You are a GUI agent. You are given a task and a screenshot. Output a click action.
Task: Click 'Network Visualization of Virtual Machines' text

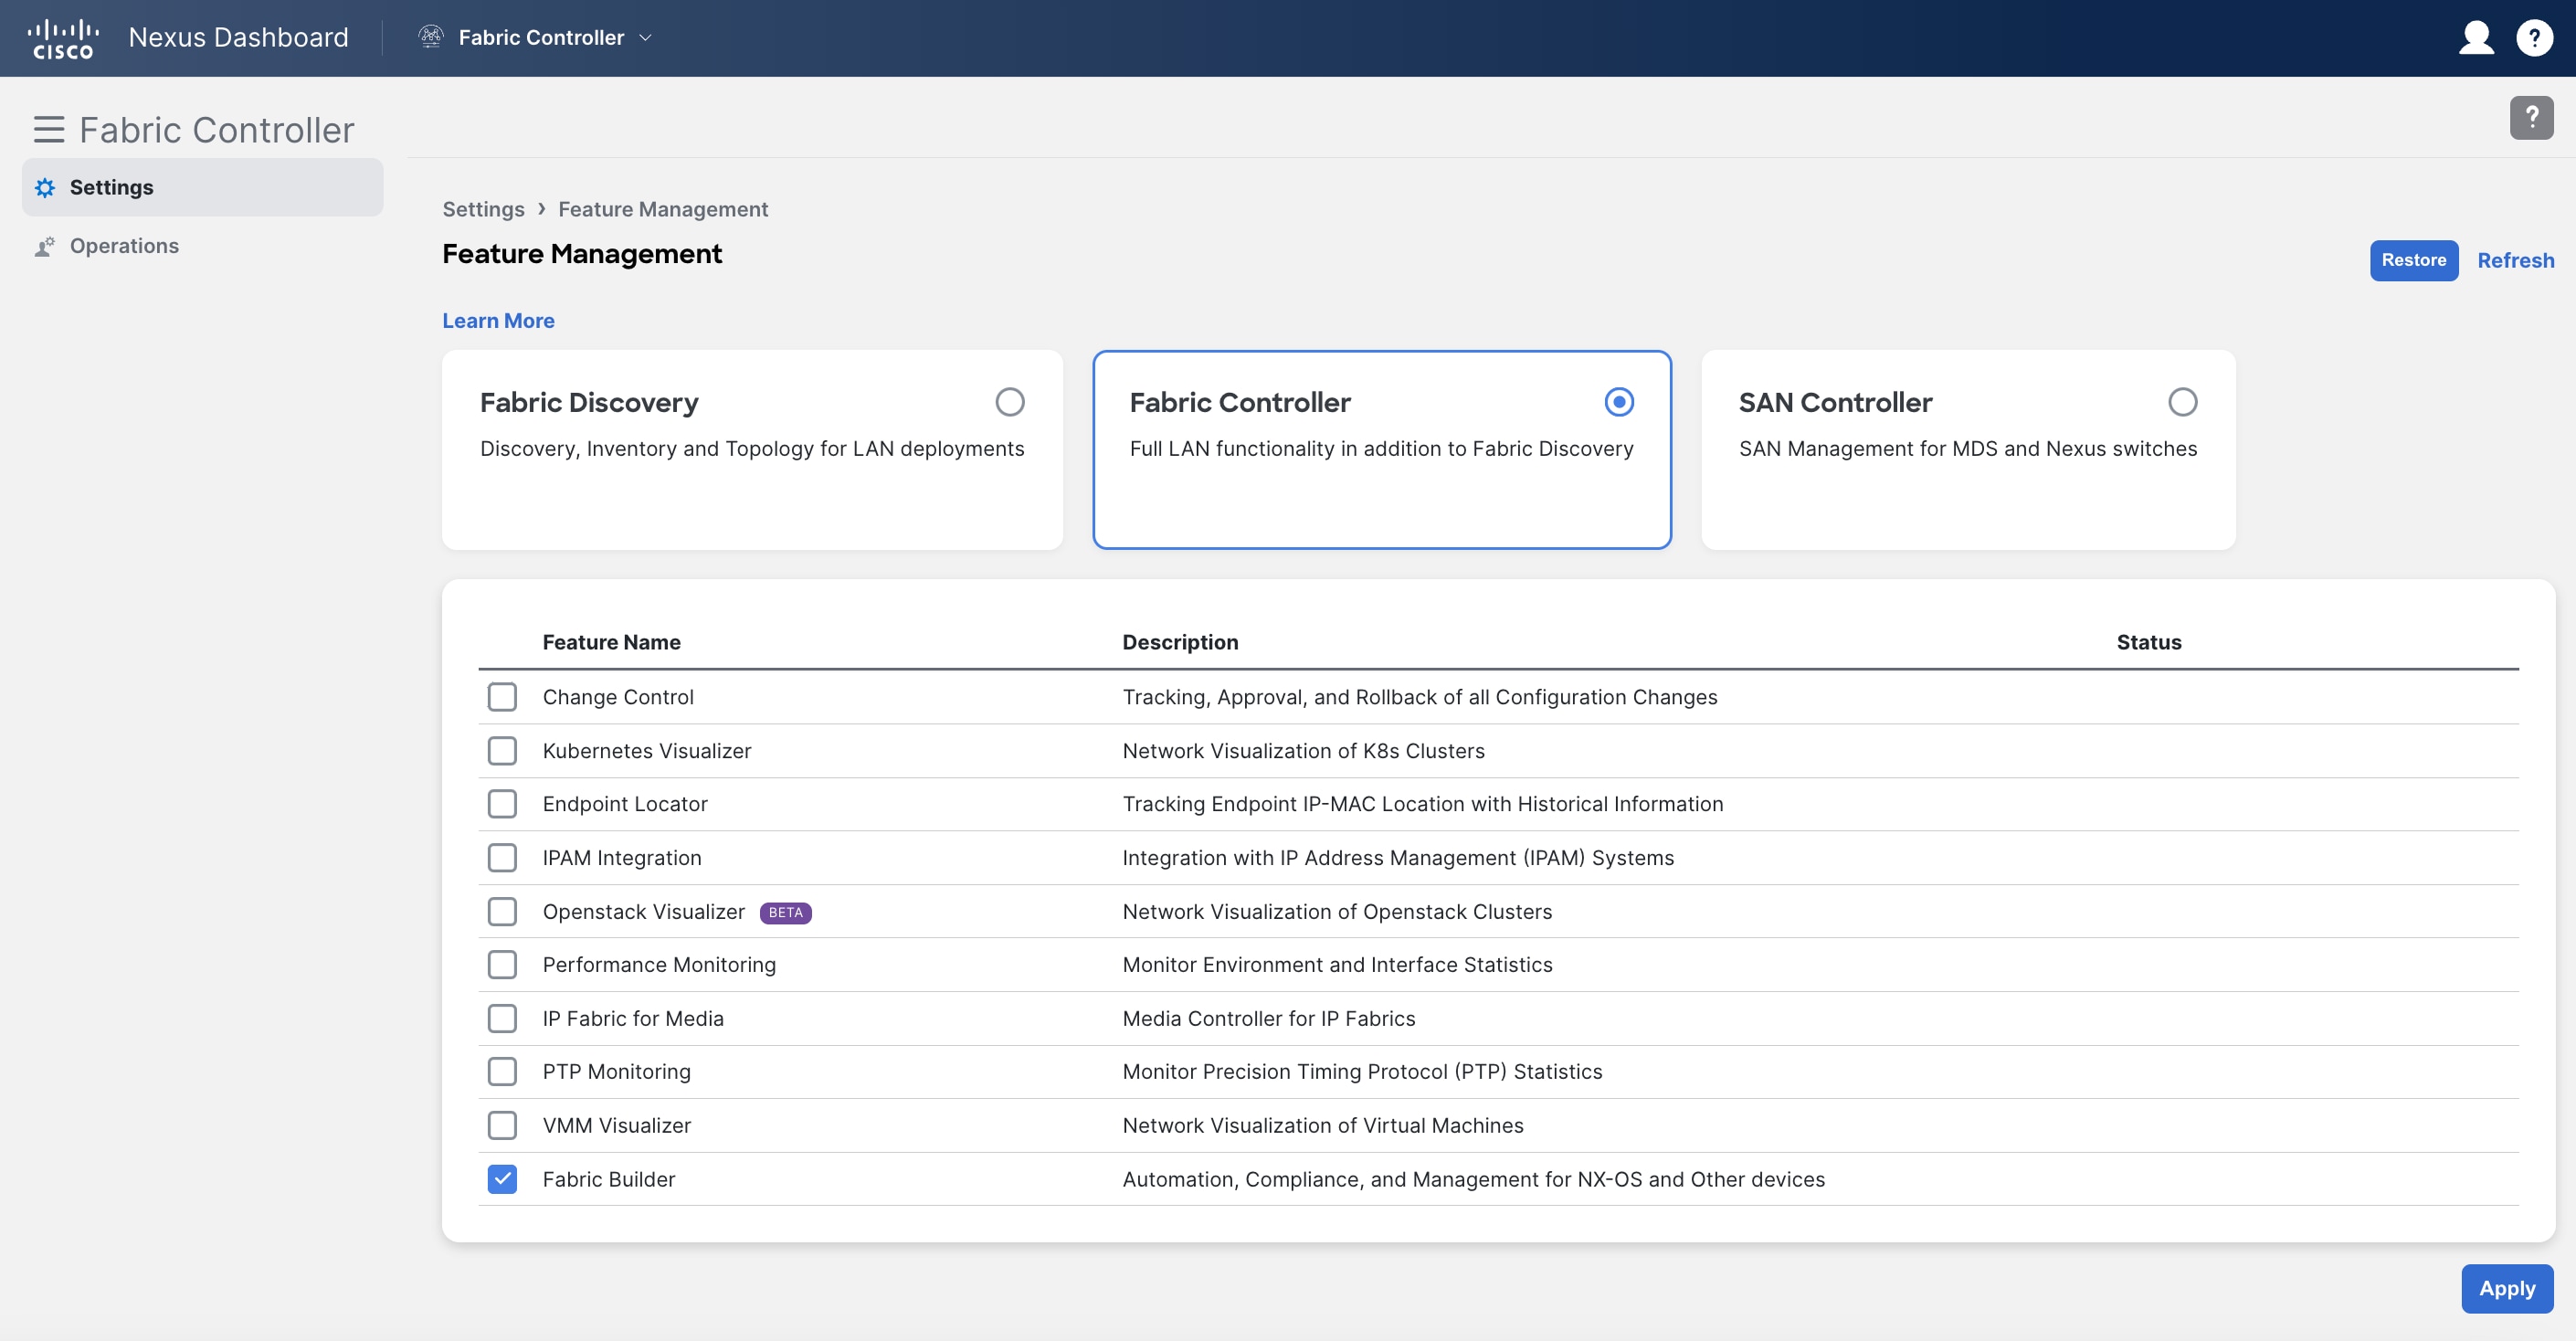click(x=1322, y=1126)
